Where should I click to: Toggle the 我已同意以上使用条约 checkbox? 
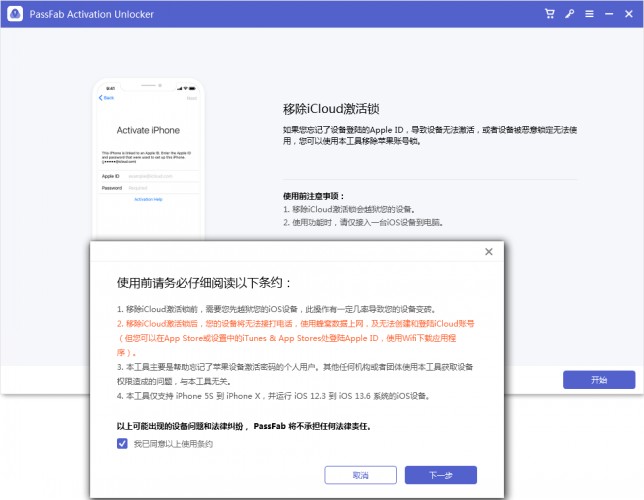click(122, 443)
